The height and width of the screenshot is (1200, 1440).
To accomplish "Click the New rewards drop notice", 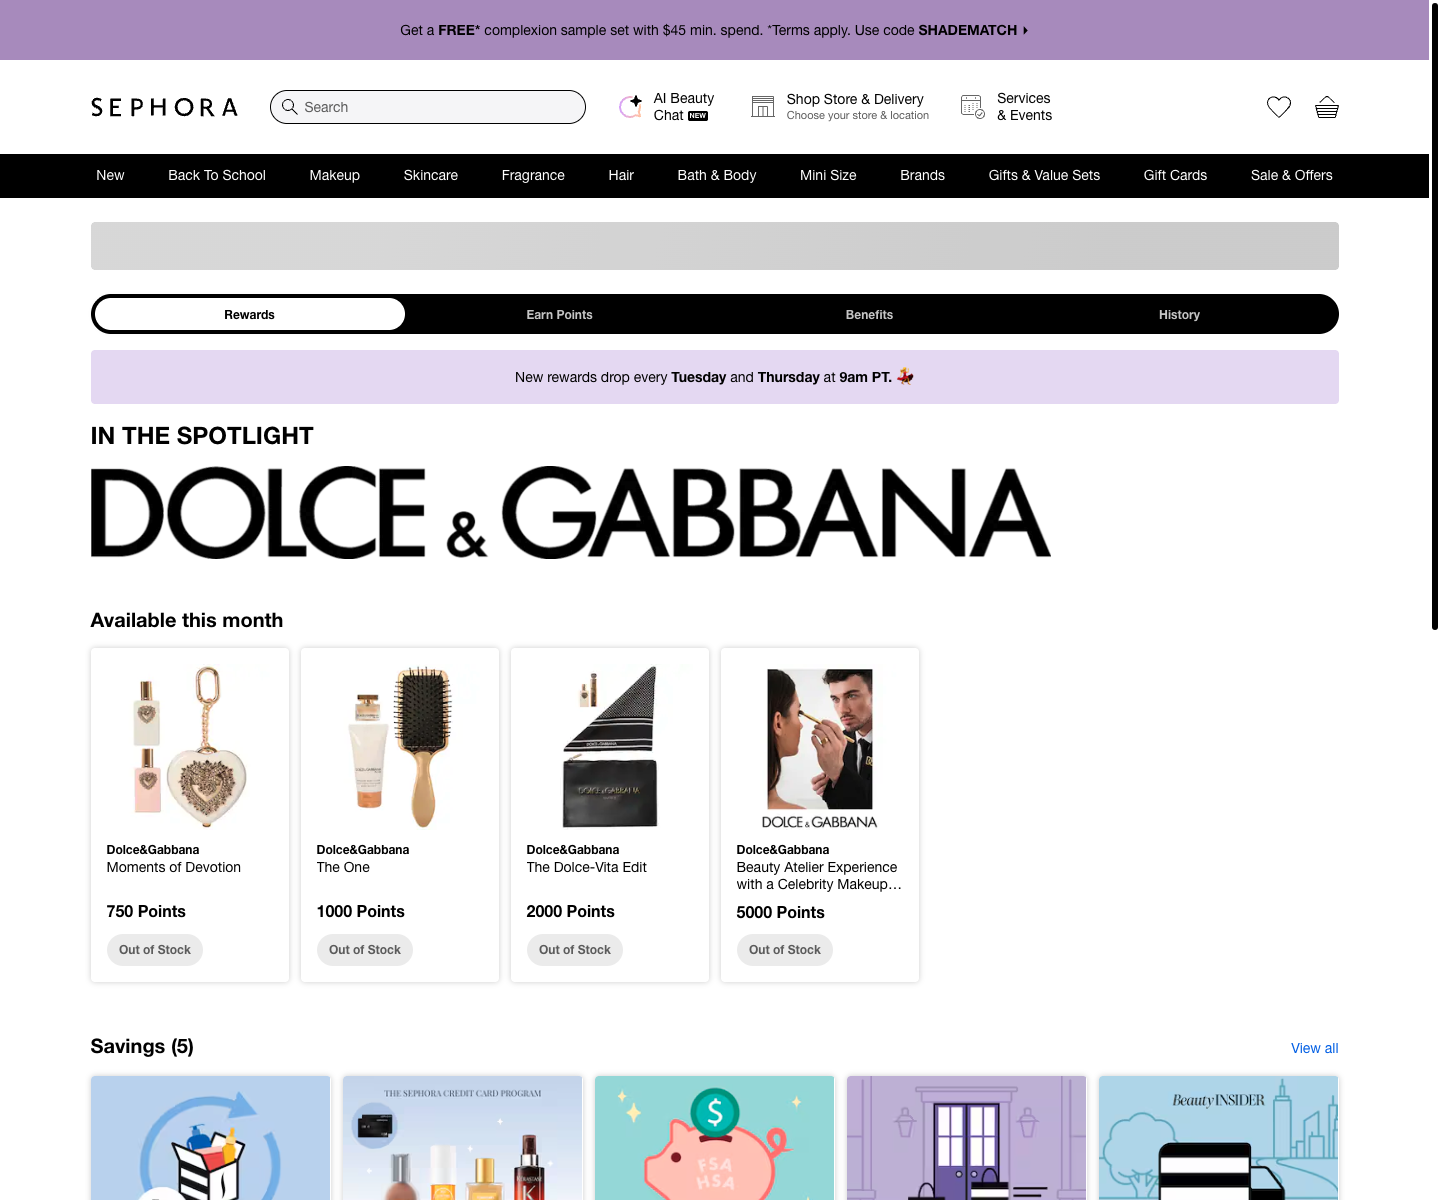I will click(x=715, y=377).
